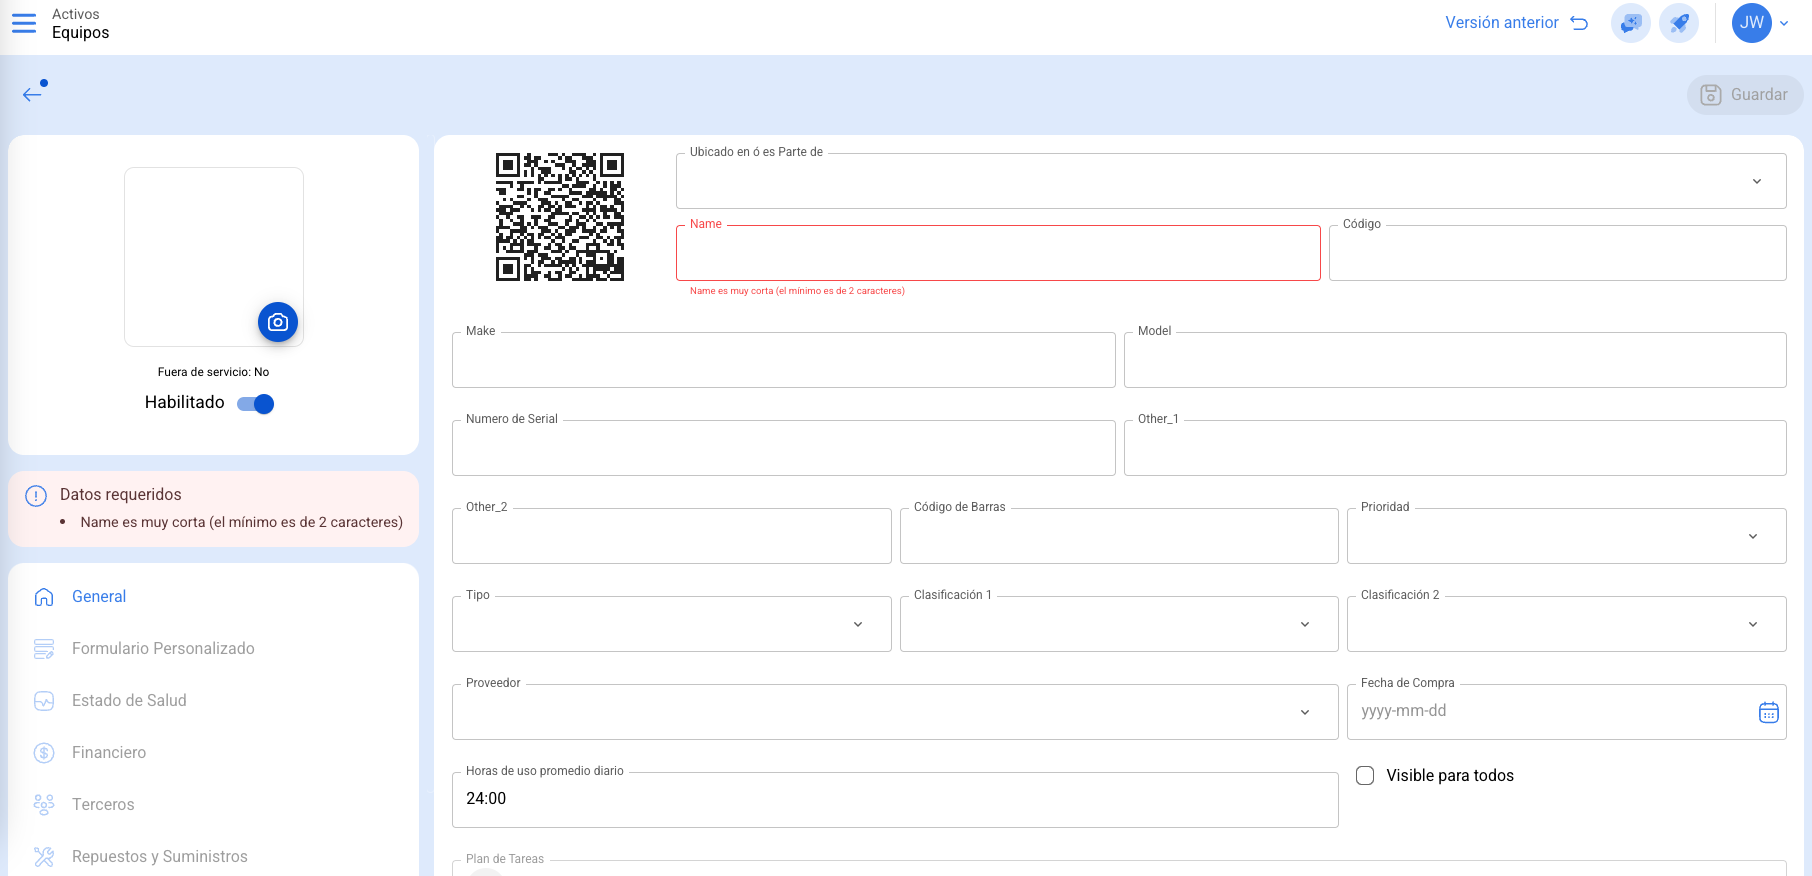
Task: Open the hamburger navigation menu
Action: click(x=24, y=23)
